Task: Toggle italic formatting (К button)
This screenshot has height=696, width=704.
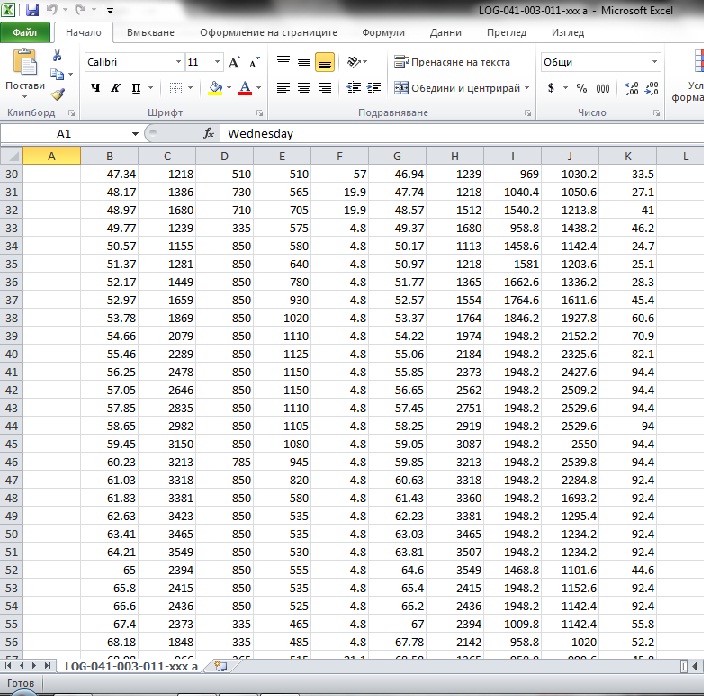Action: (117, 88)
